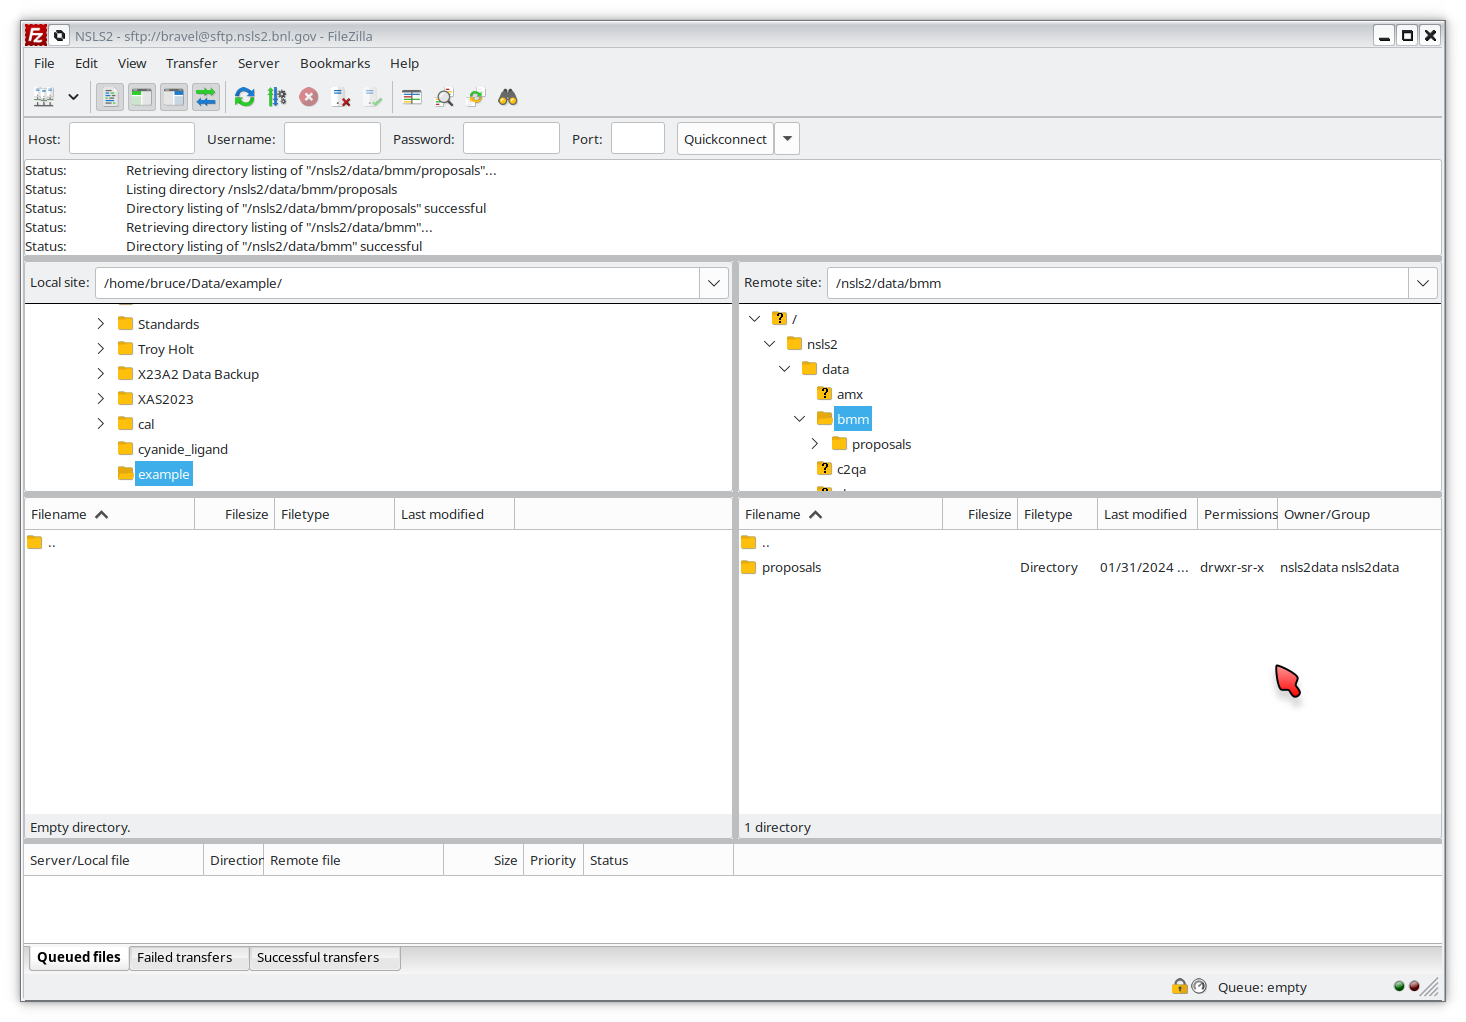Screen dimensions: 1466x1022
Task: Select the proposals directory in remote list
Action: [x=1090, y=567]
